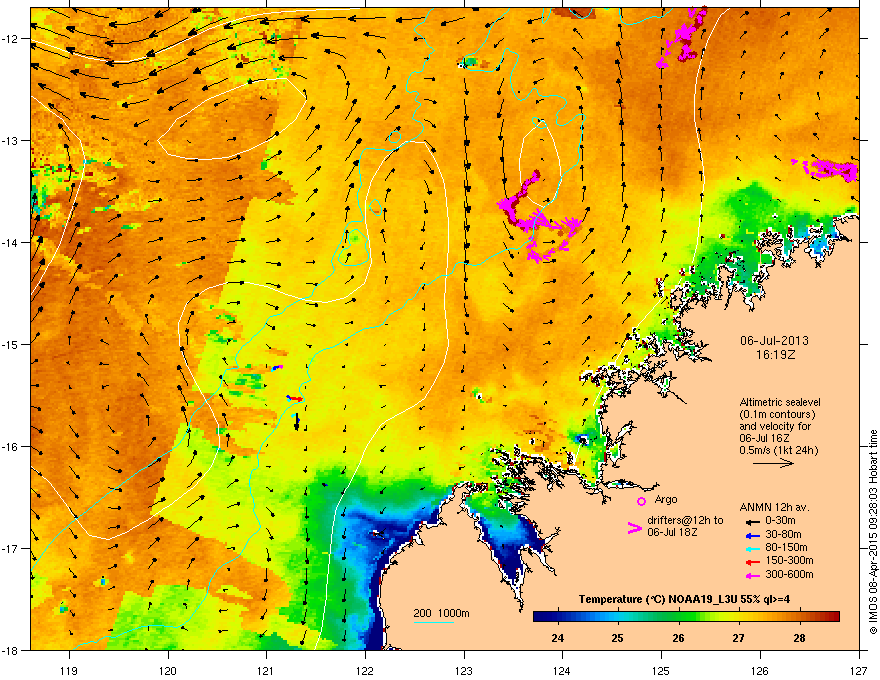Click the colorbar tick label '25'
The width and height of the screenshot is (880, 680).
617,638
